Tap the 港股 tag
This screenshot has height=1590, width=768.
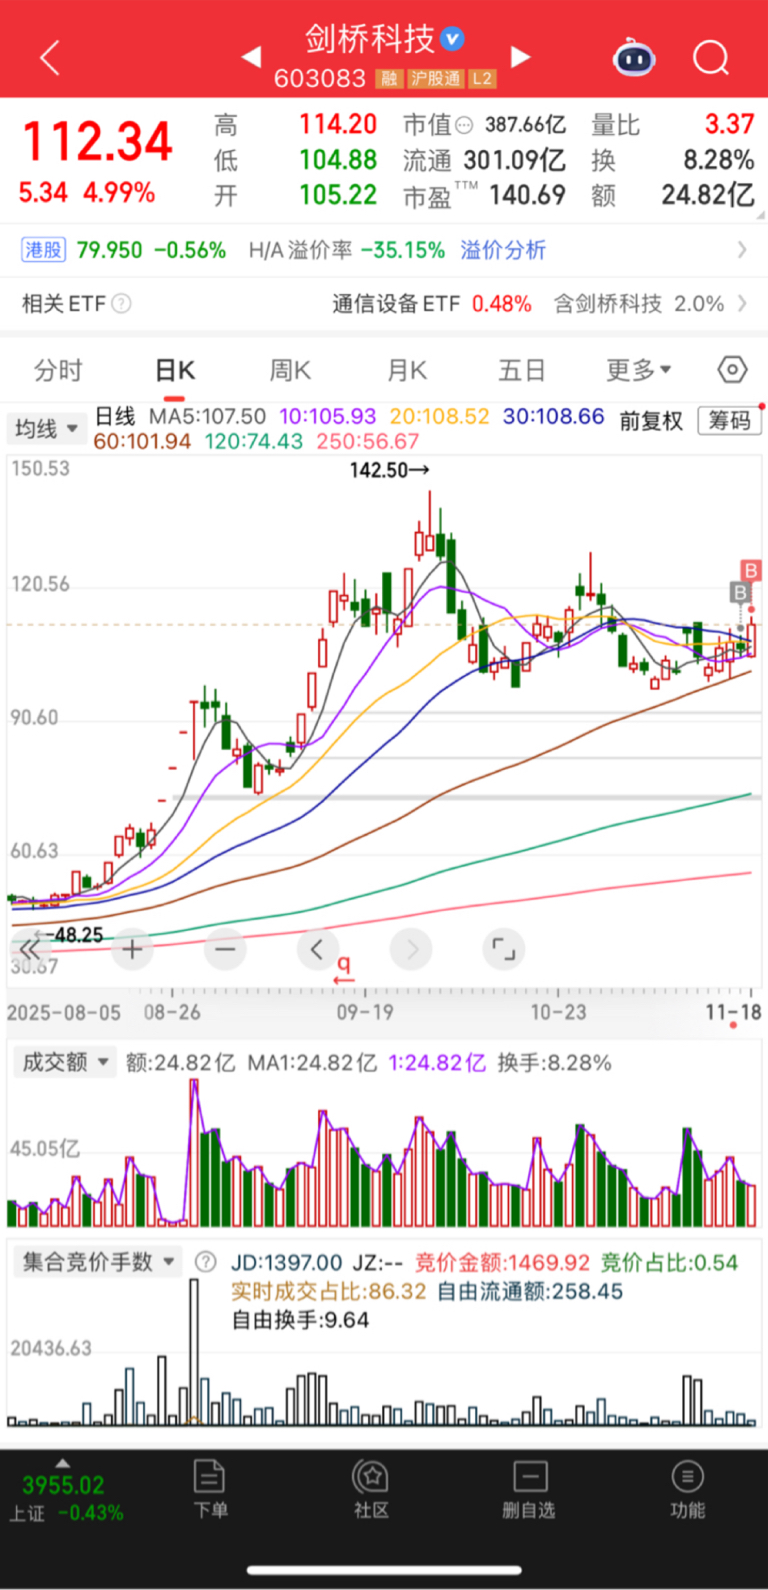click(x=43, y=250)
